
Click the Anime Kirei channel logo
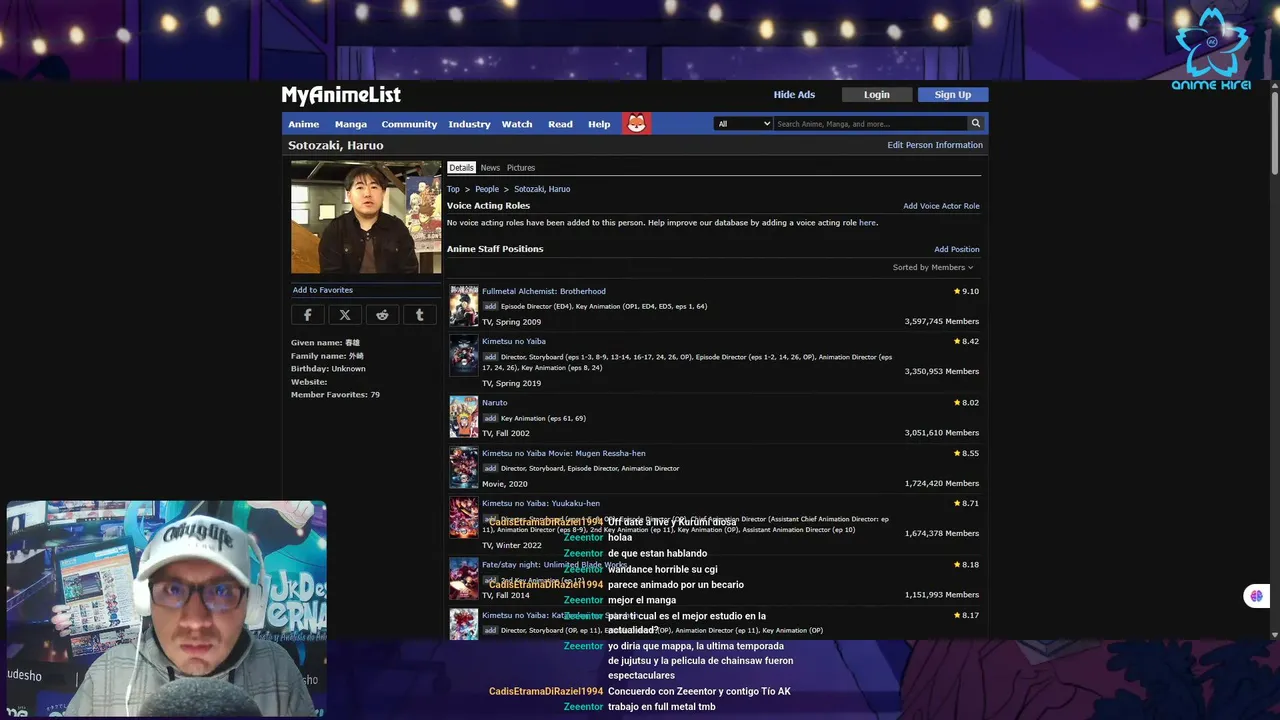[x=1211, y=48]
